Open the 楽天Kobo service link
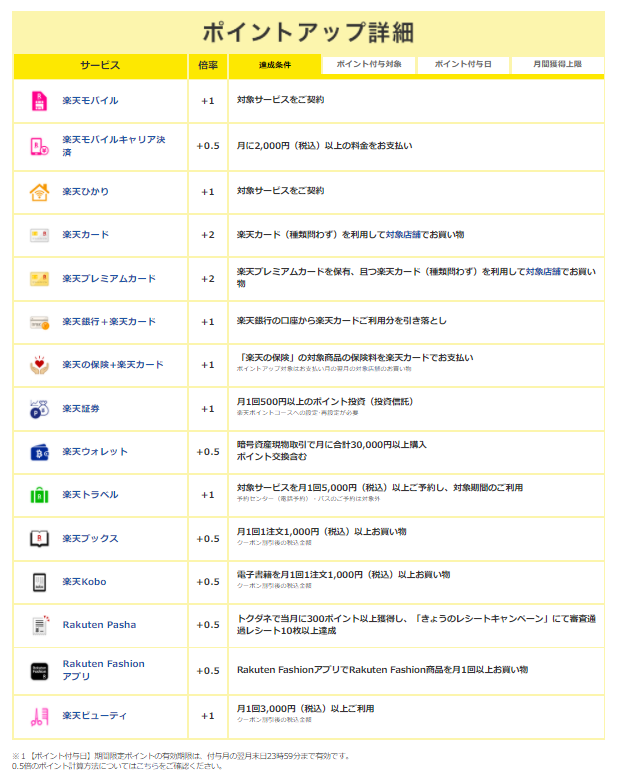 pyautogui.click(x=84, y=582)
